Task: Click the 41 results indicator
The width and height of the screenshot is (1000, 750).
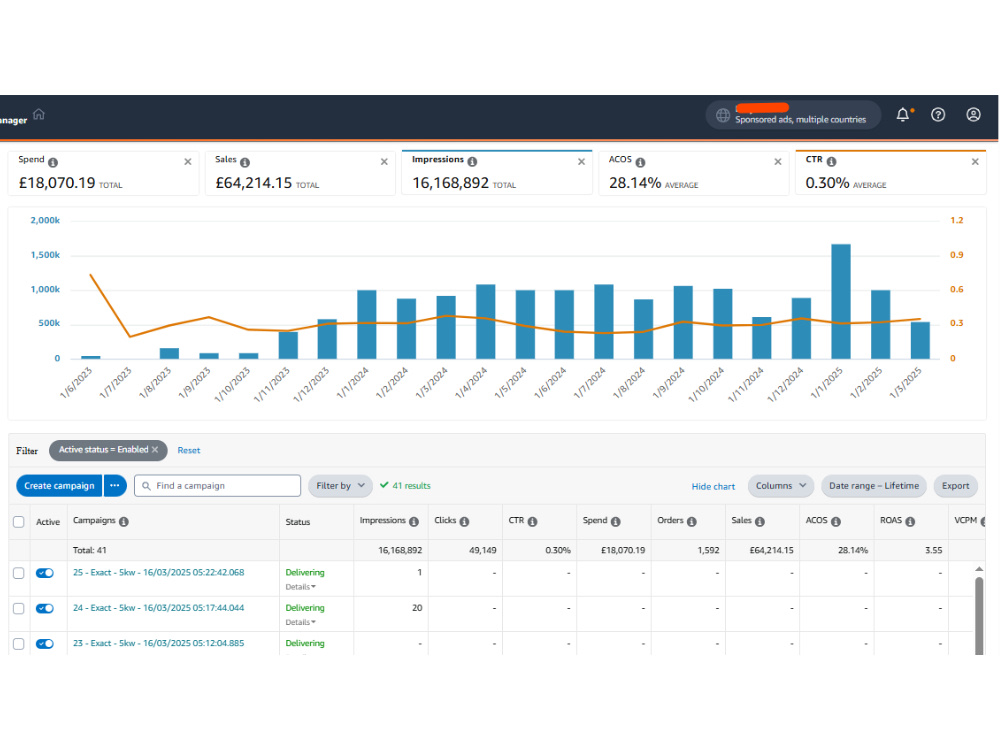Action: (x=405, y=485)
